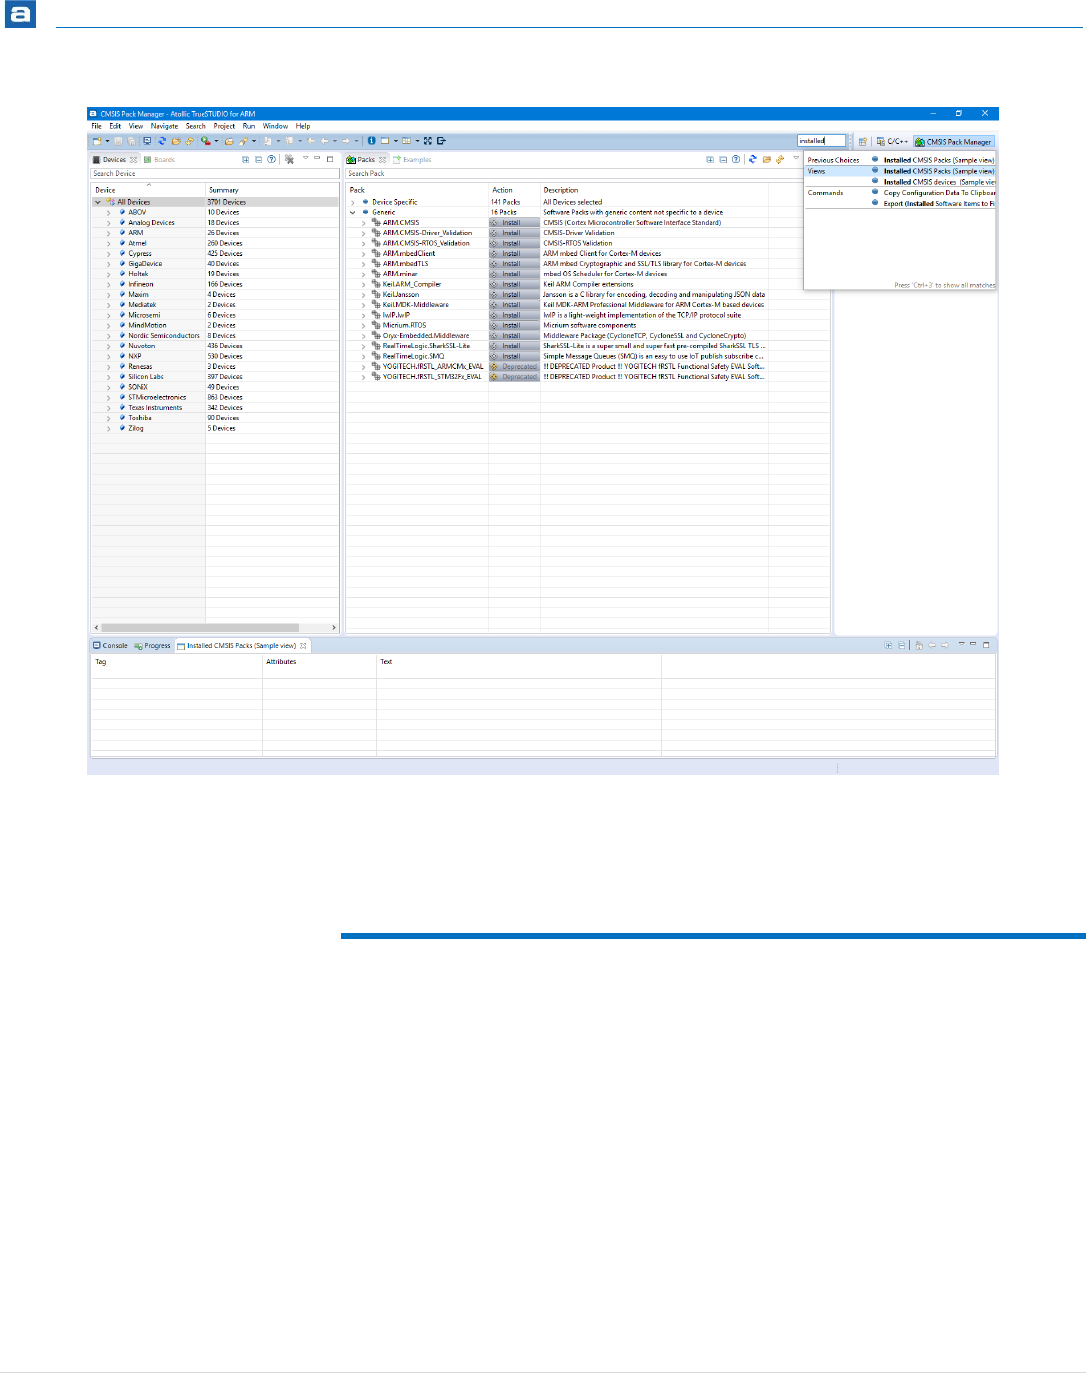1086x1373 pixels.
Task: Collapse the Generic packs group
Action: point(353,212)
